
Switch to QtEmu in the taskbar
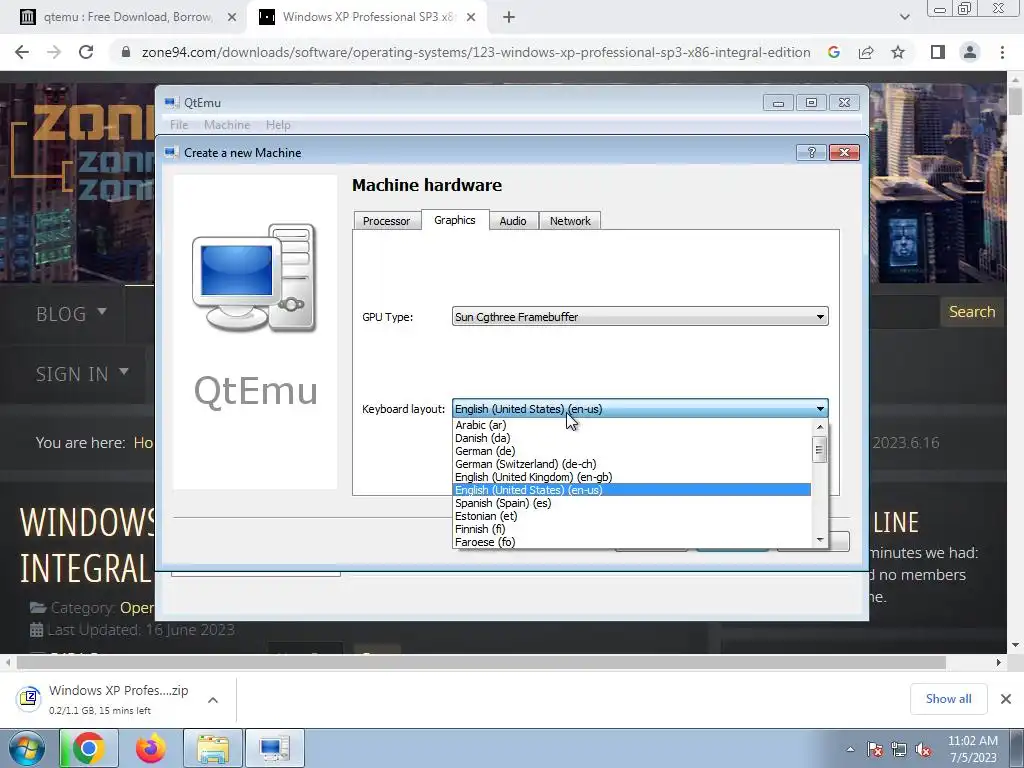click(x=274, y=748)
